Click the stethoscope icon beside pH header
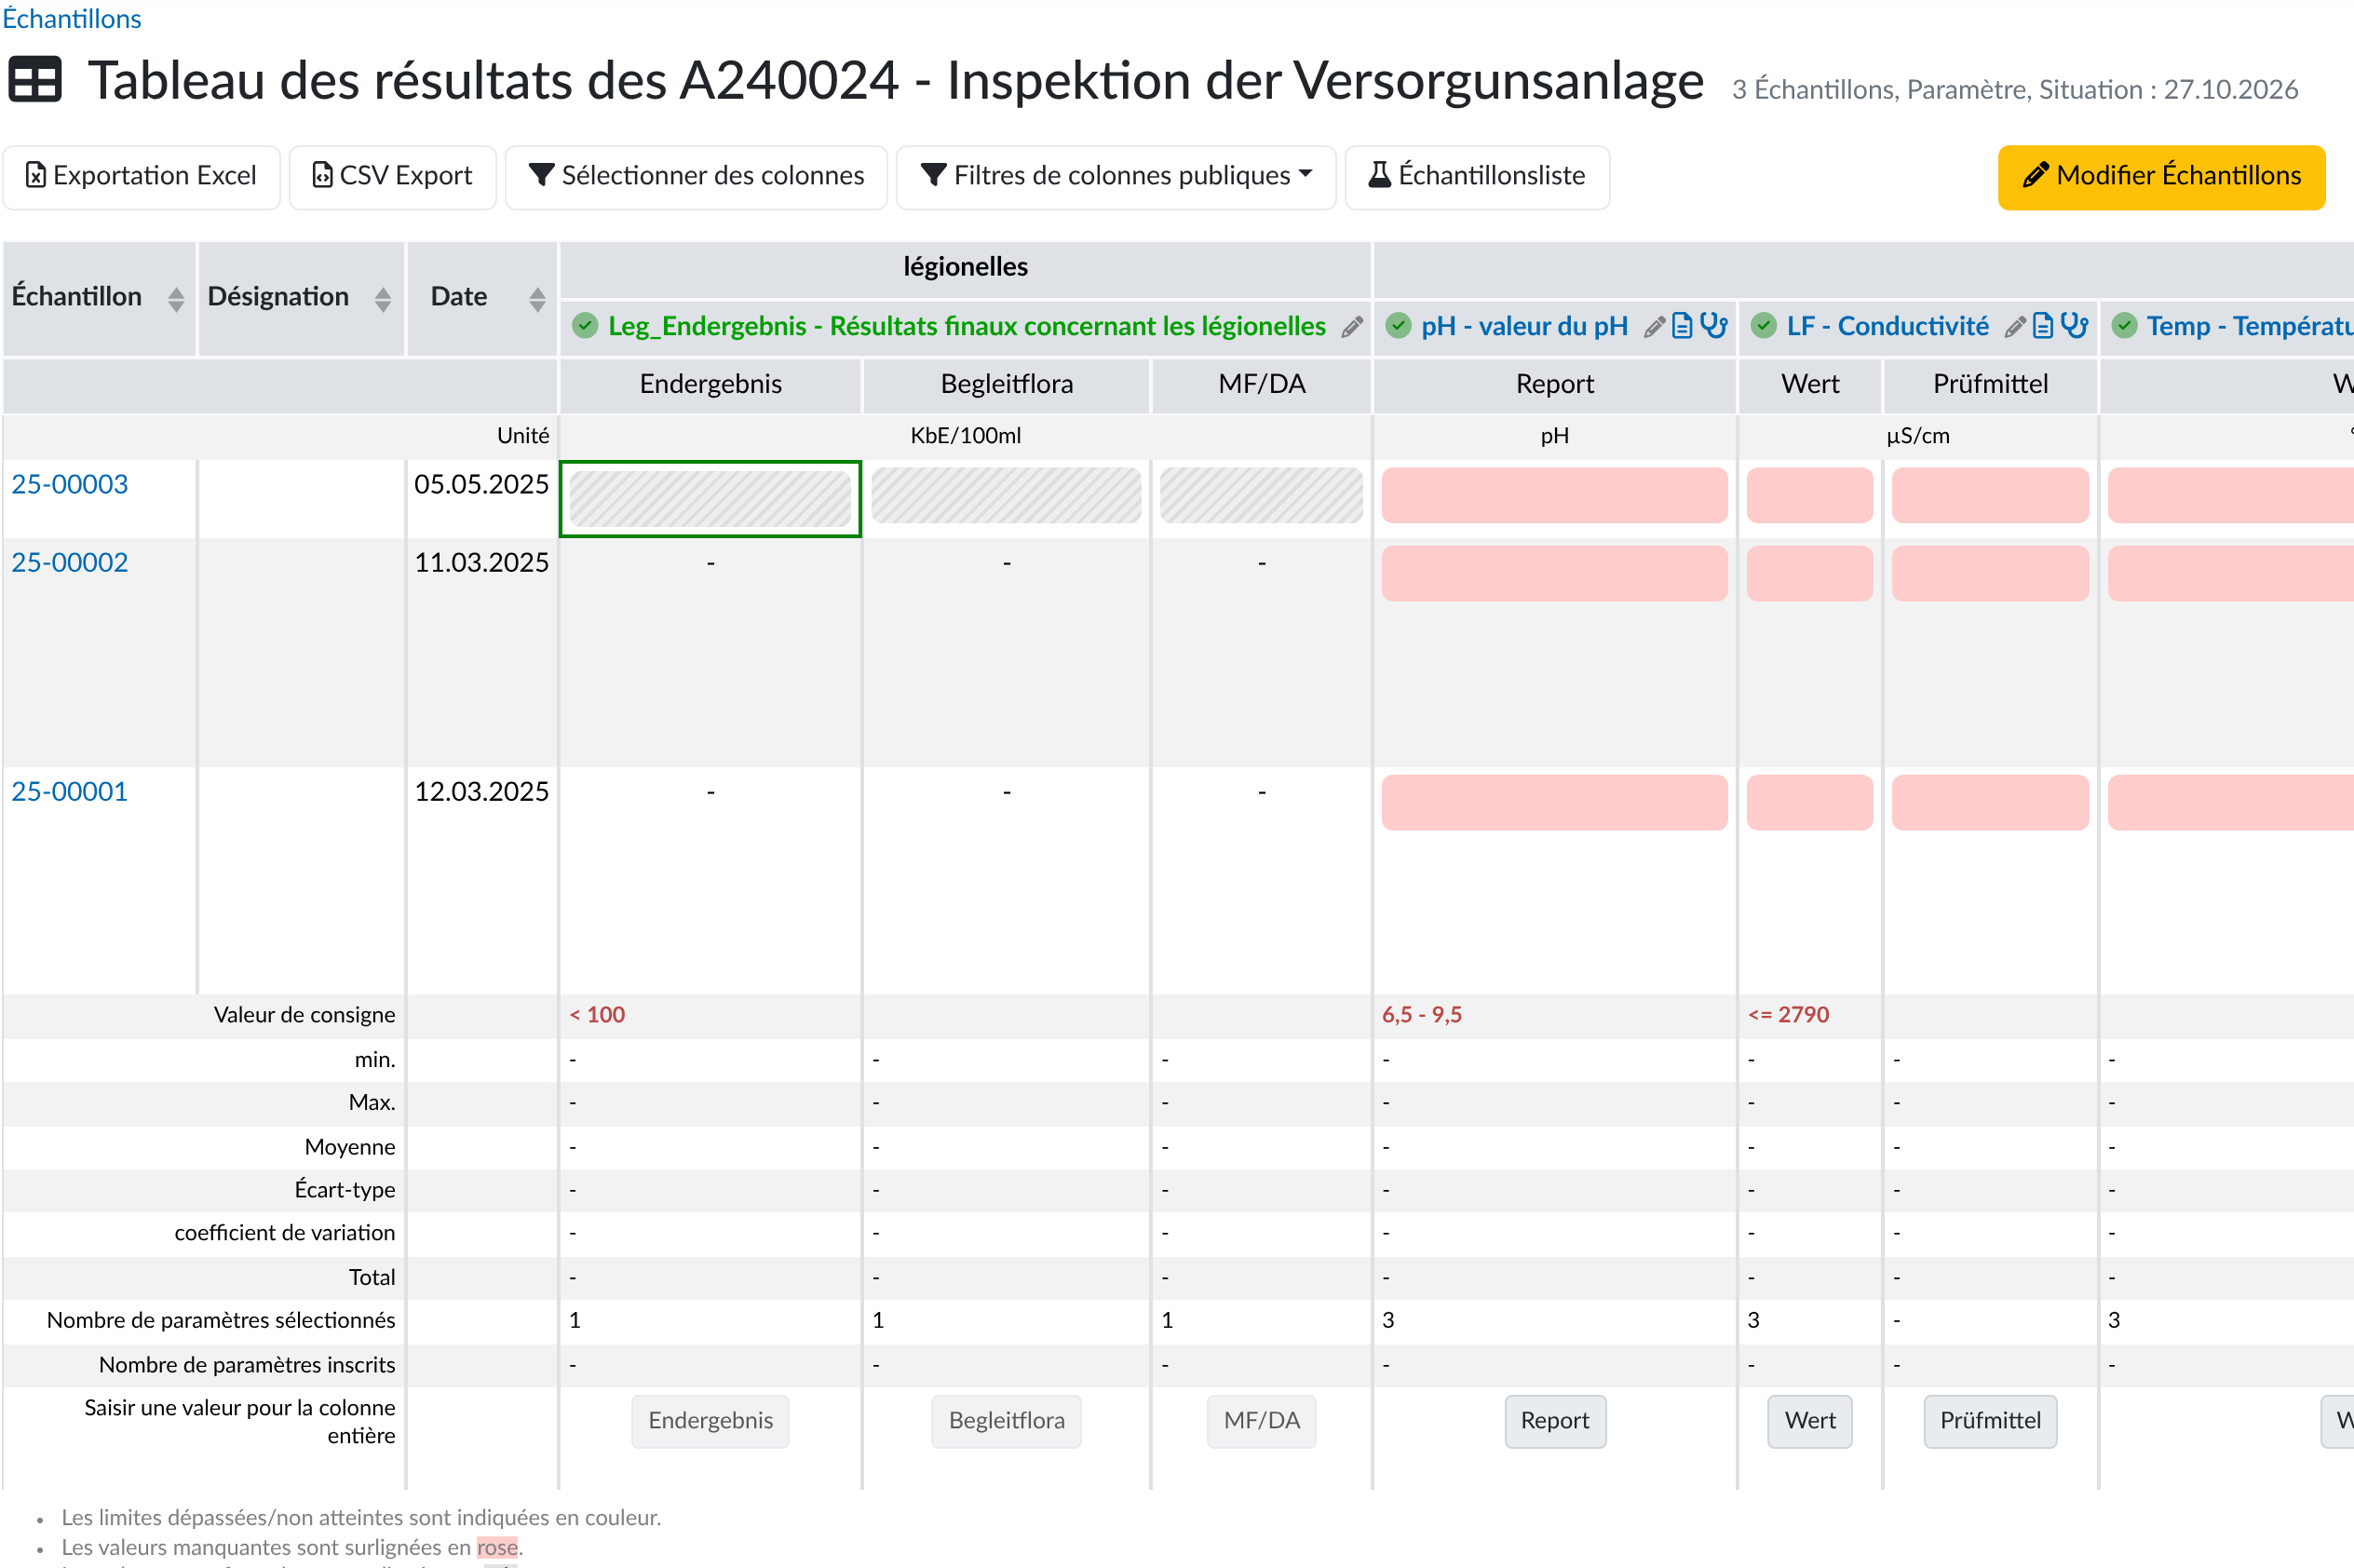 1713,326
